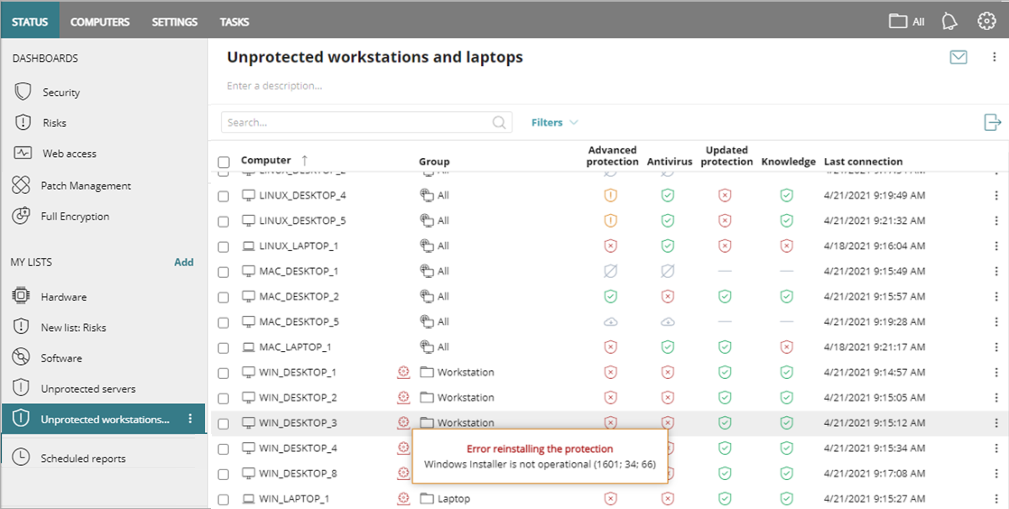Screen dimensions: 1009x509
Task: Open the Web access dashboard icon
Action: pyautogui.click(x=23, y=153)
